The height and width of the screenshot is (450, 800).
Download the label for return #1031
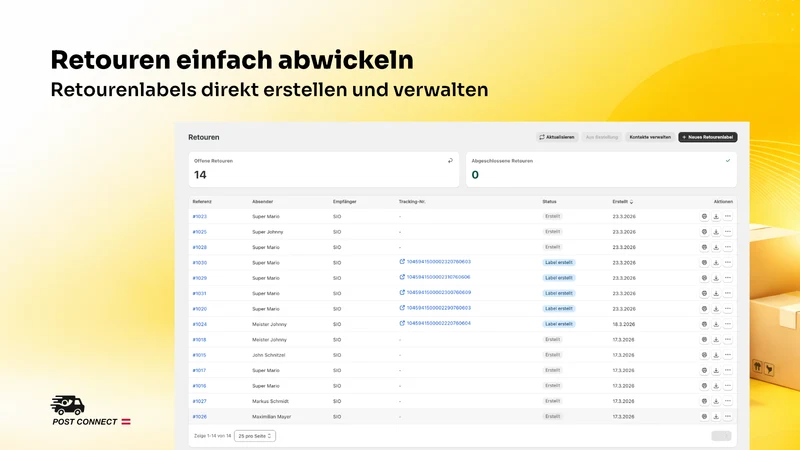coord(716,293)
